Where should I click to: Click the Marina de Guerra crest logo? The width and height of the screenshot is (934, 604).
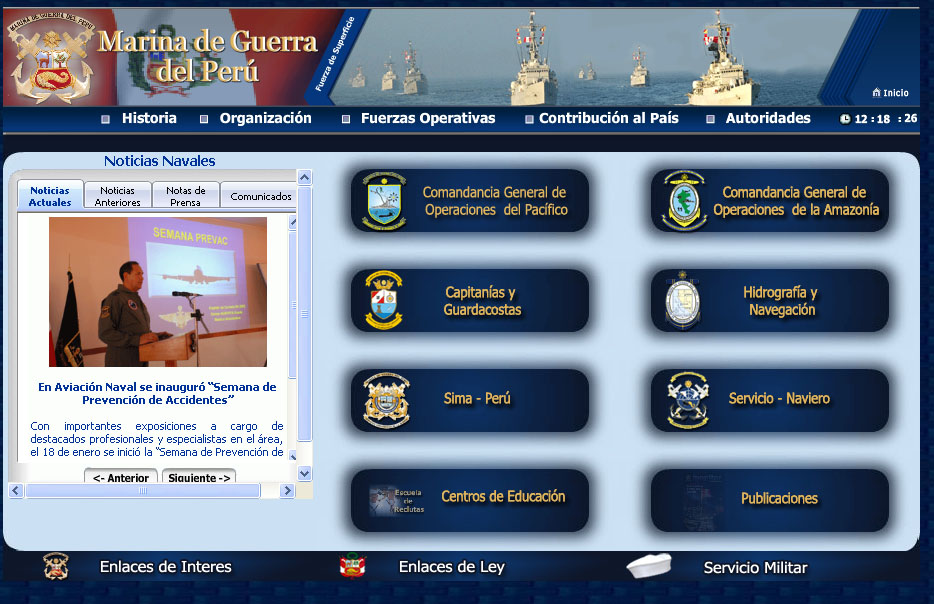pyautogui.click(x=52, y=60)
